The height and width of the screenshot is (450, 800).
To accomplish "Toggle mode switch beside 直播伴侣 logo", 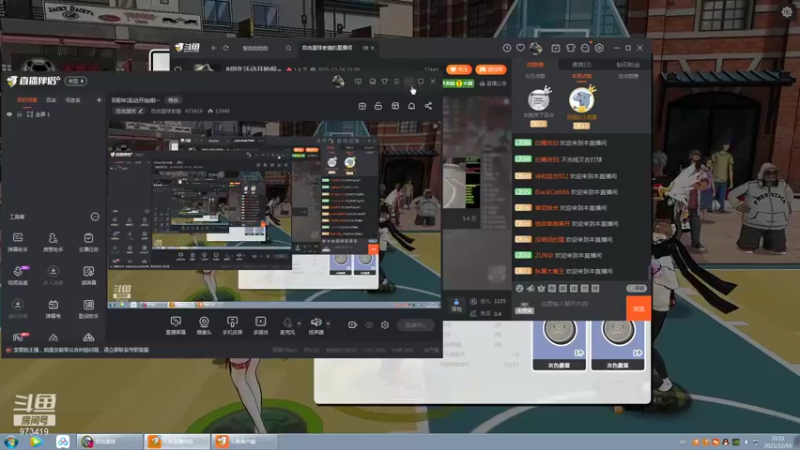I will click(76, 81).
